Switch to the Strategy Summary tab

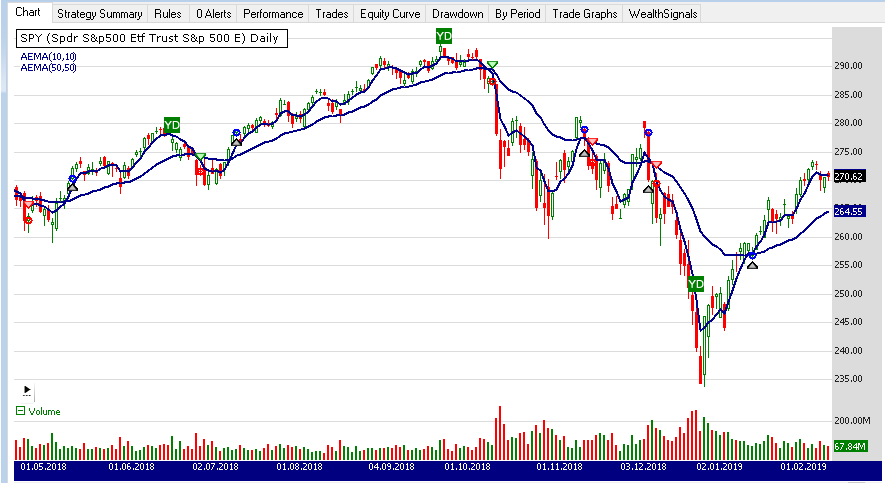click(x=99, y=14)
